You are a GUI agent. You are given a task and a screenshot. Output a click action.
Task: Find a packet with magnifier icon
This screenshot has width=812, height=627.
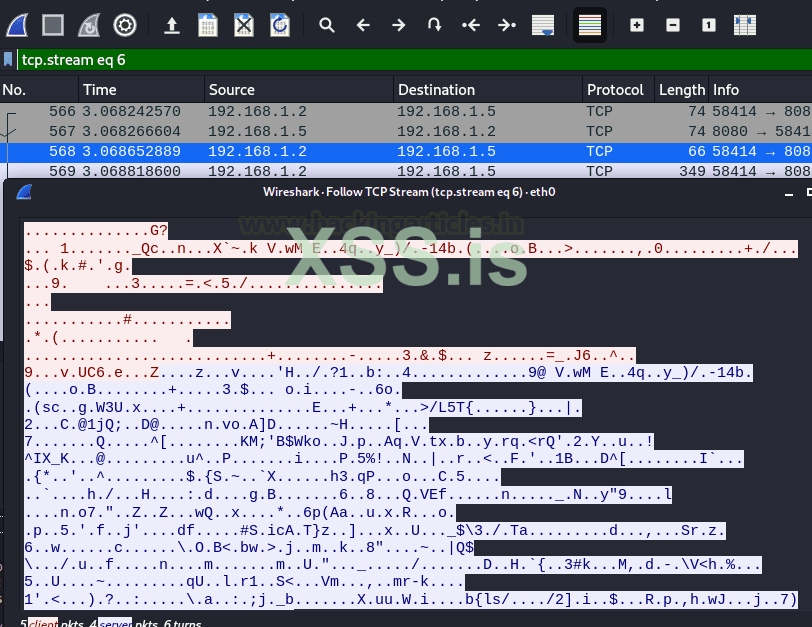[x=327, y=25]
